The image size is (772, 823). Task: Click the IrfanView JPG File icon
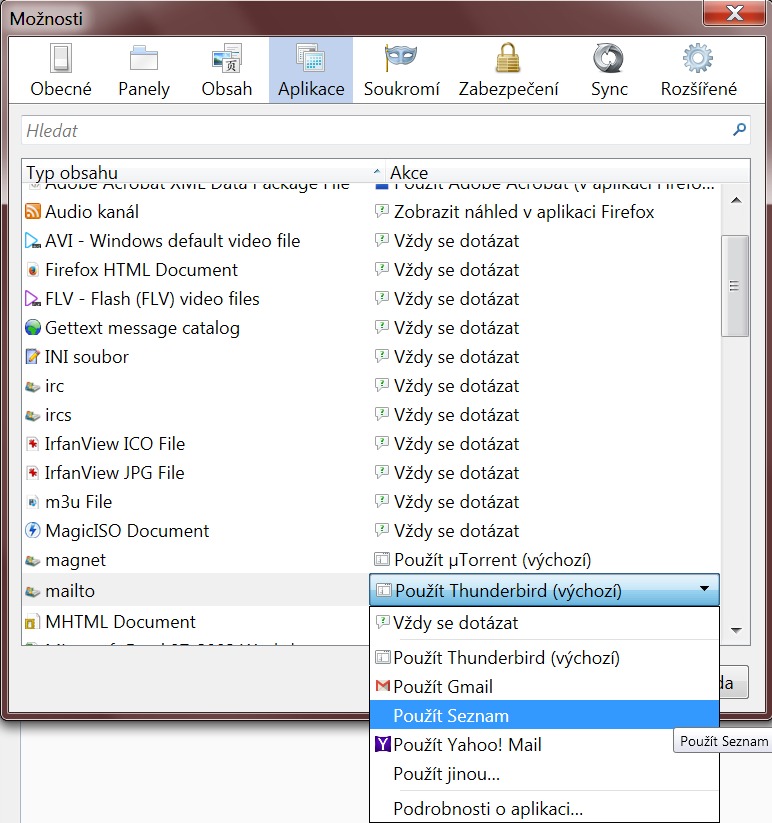[x=33, y=473]
